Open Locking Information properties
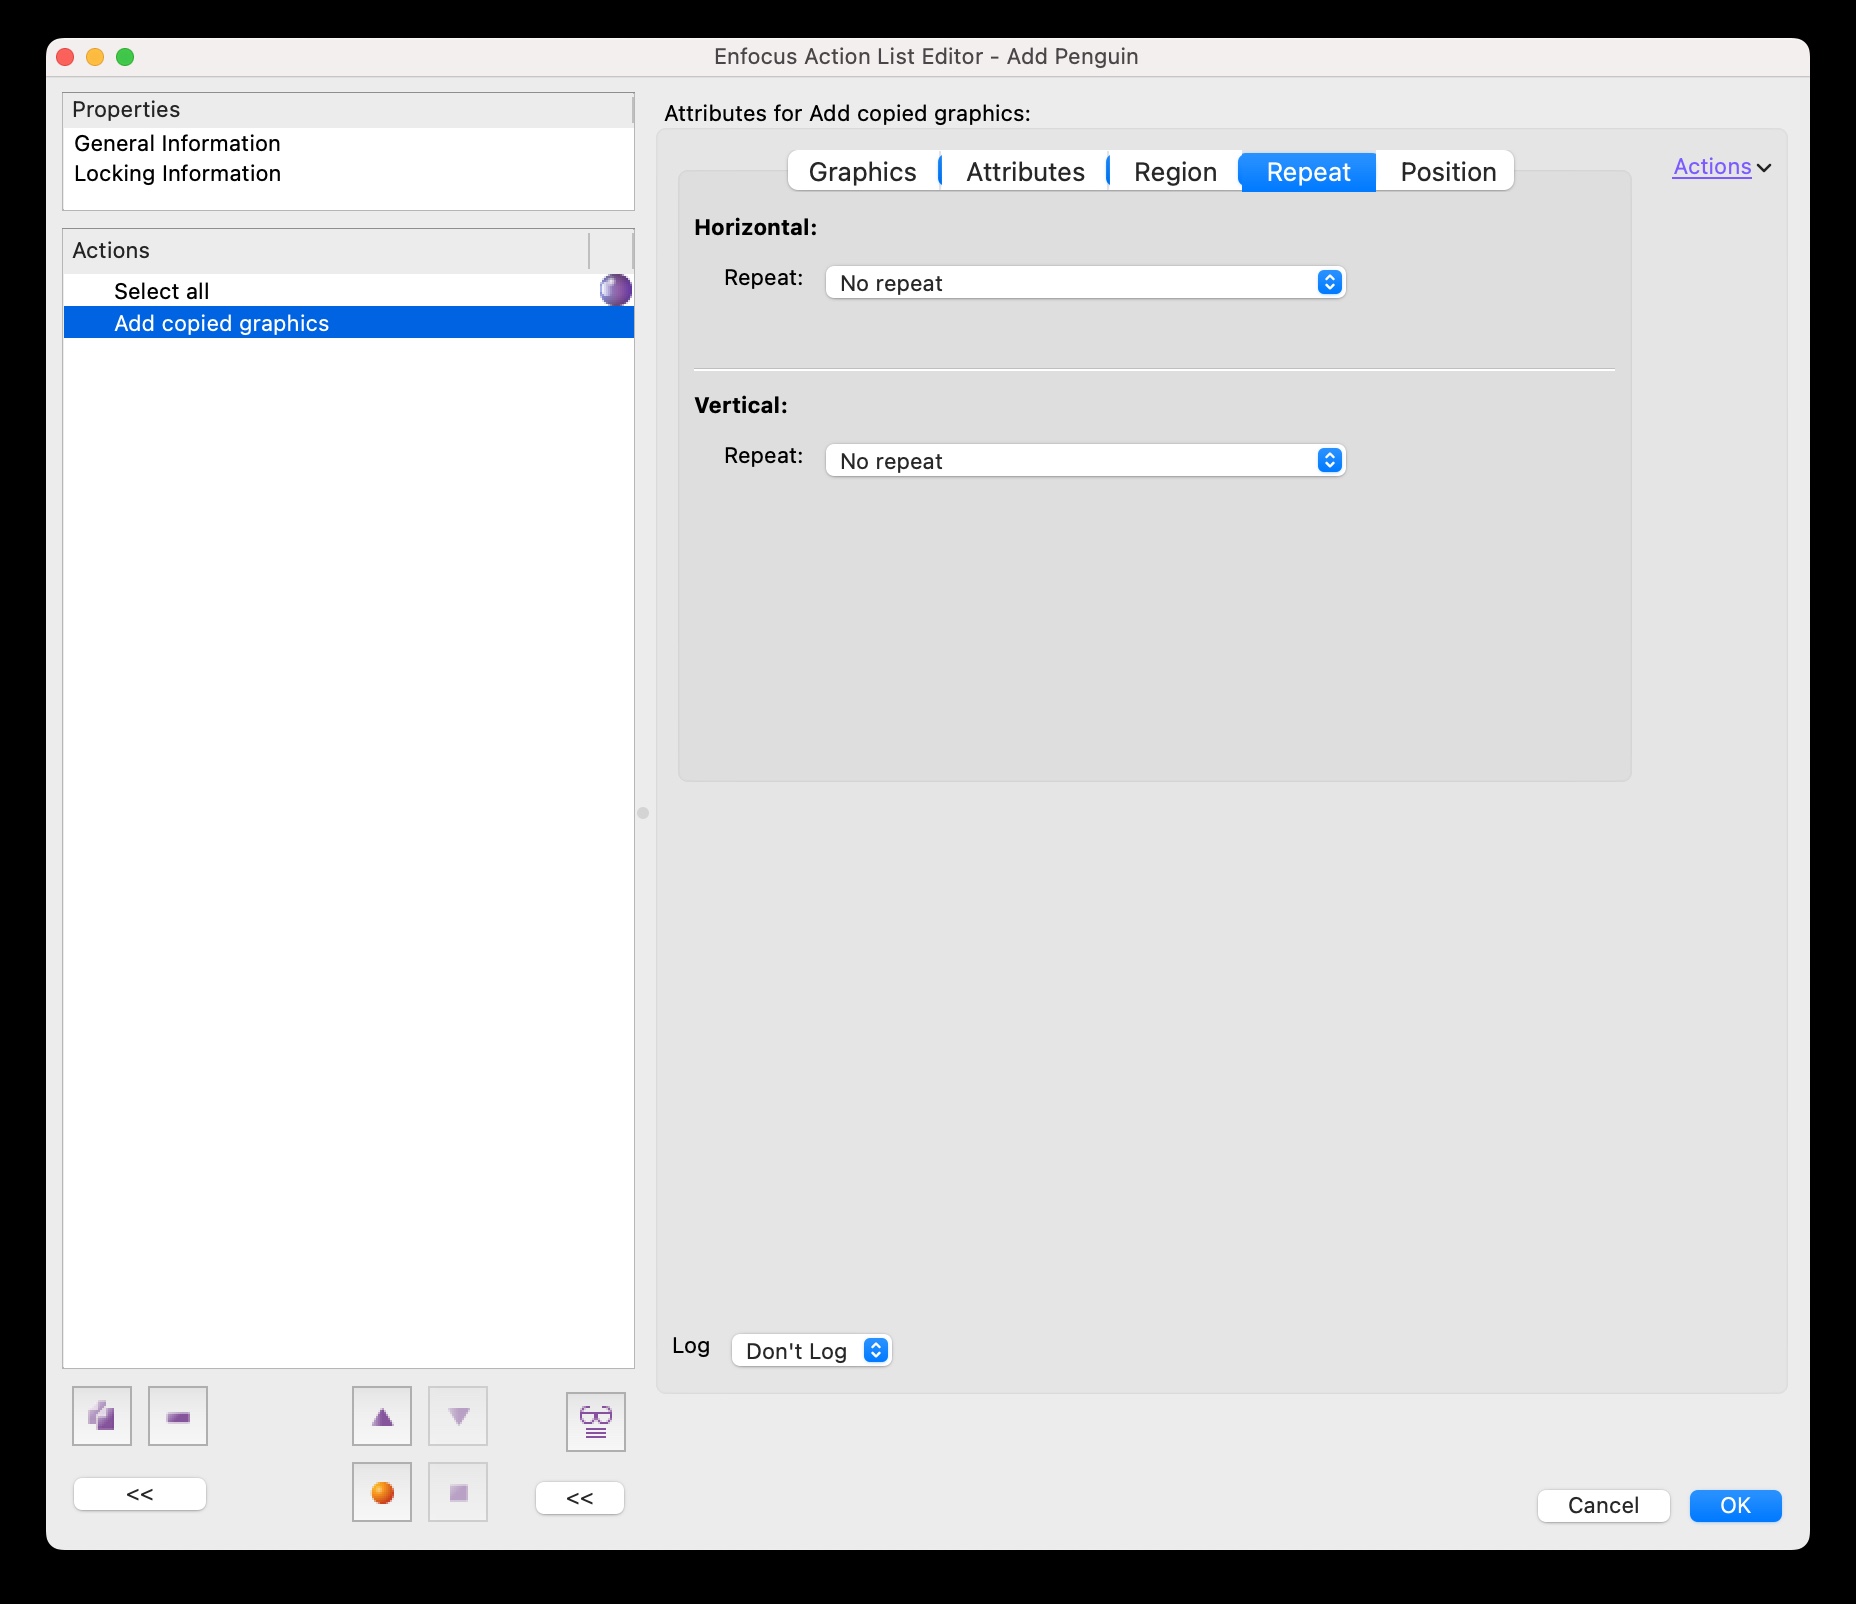Image resolution: width=1856 pixels, height=1604 pixels. (177, 173)
